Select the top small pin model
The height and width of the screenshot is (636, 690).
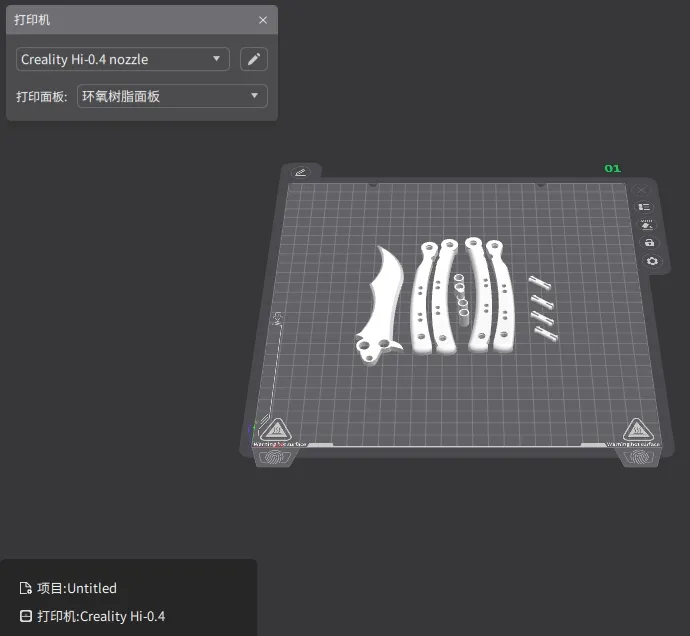tap(538, 281)
